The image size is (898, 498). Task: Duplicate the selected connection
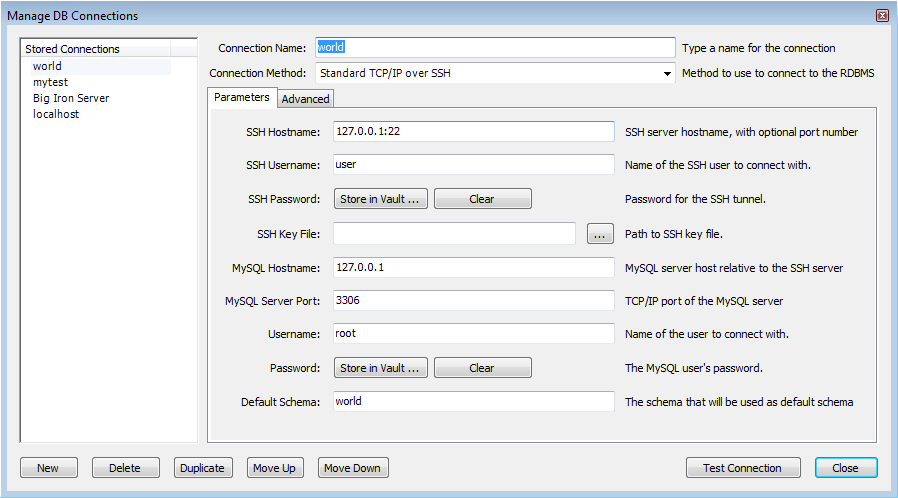pos(203,468)
